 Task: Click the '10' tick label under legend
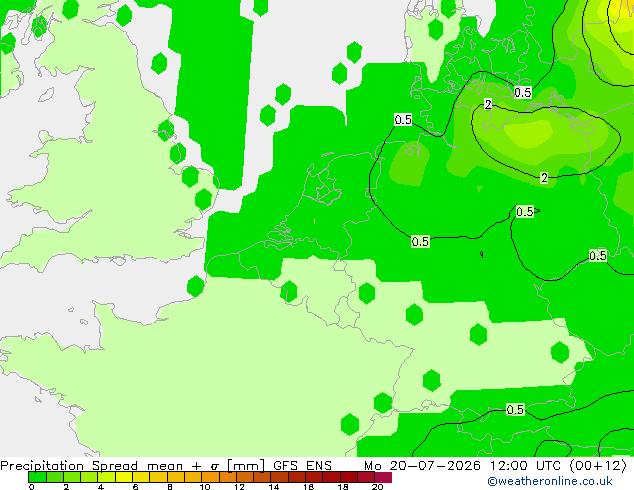205,487
